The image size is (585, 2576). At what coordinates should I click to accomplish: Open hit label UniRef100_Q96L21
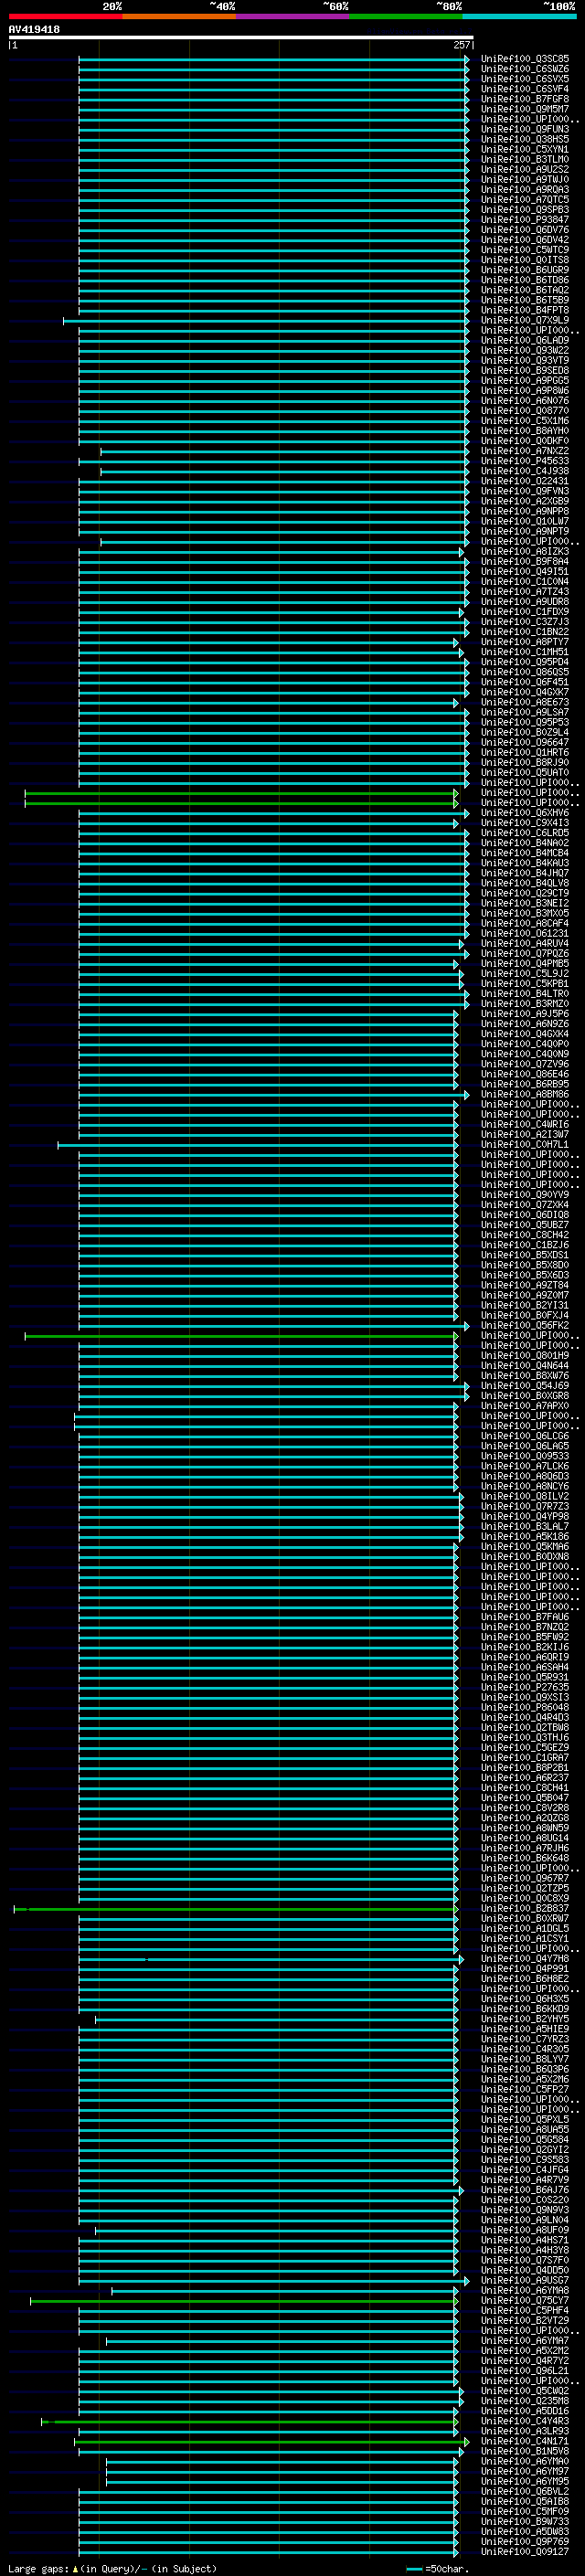525,2371
